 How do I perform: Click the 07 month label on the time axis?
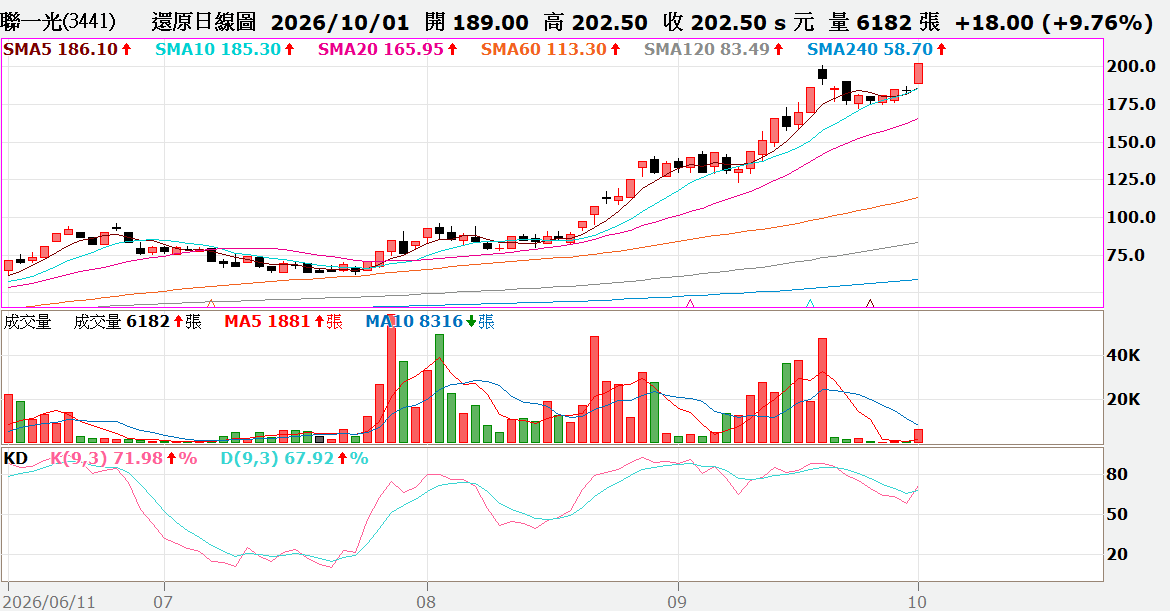(x=163, y=601)
